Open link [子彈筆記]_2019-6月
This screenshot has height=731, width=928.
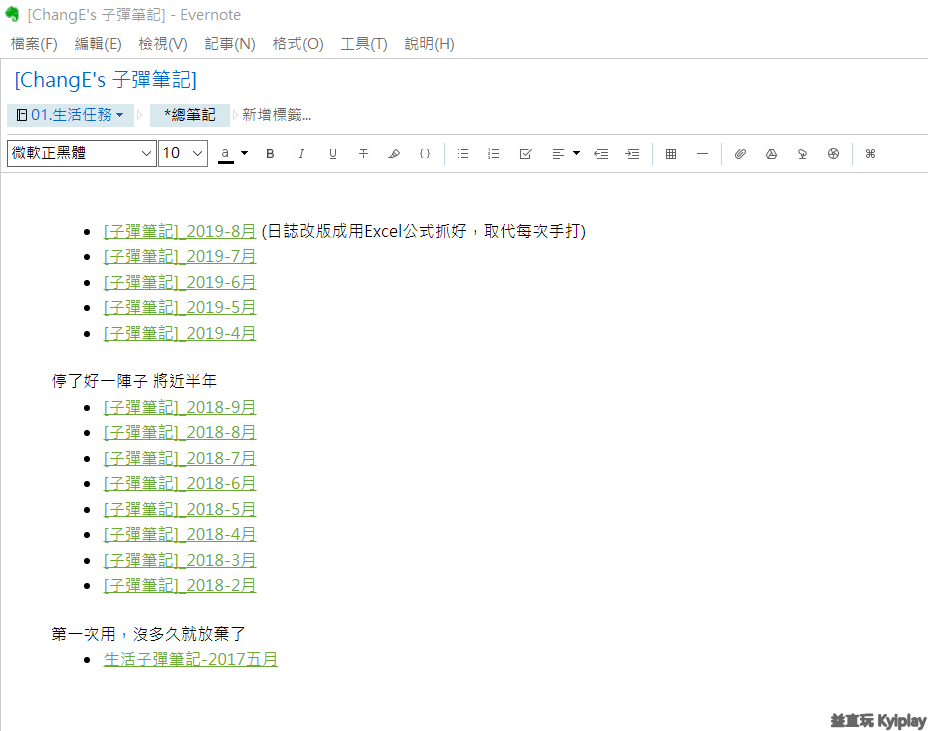point(179,282)
